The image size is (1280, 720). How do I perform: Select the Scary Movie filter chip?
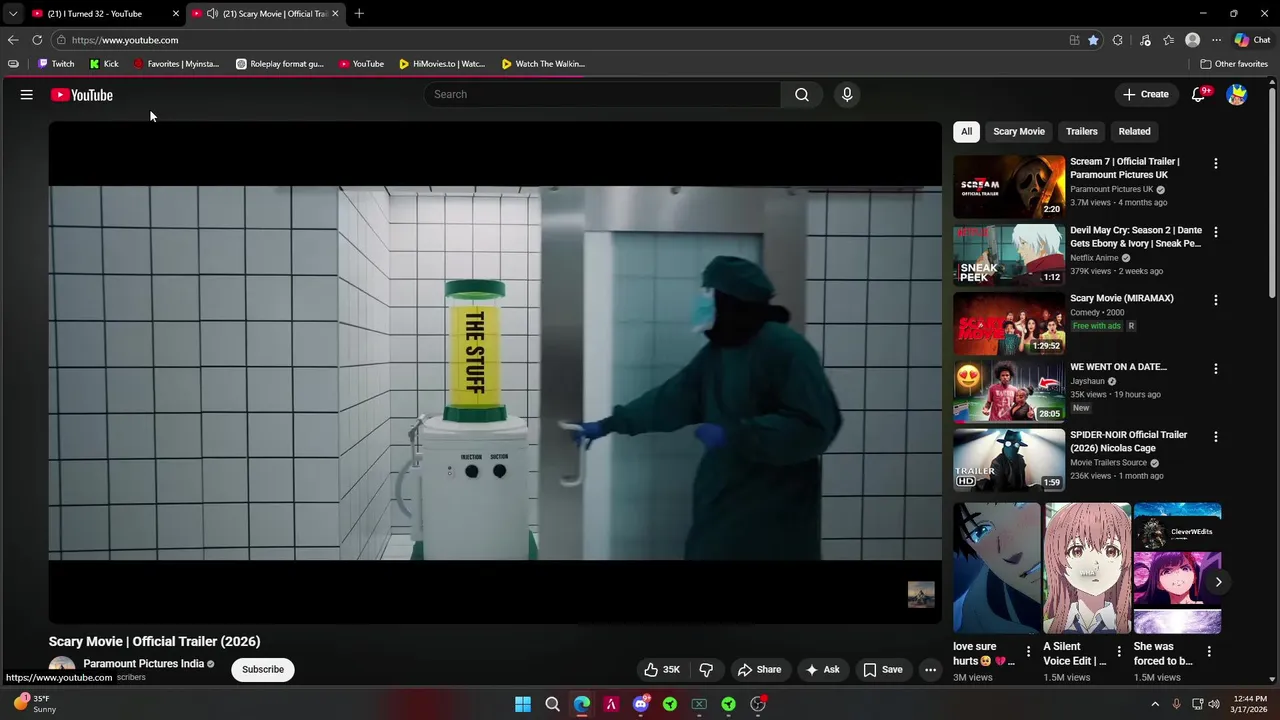(1019, 131)
